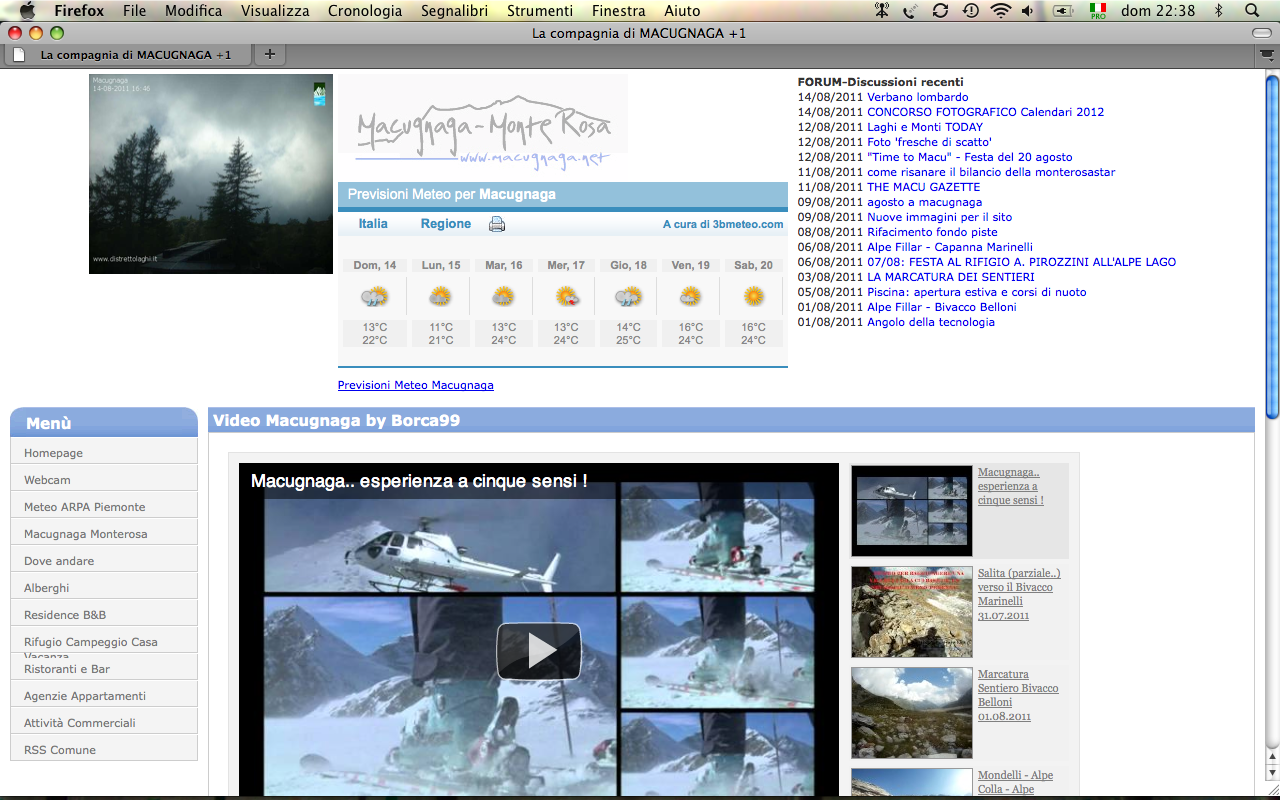The width and height of the screenshot is (1280, 800).
Task: Click the Lun, 15 weather icon
Action: coord(440,297)
